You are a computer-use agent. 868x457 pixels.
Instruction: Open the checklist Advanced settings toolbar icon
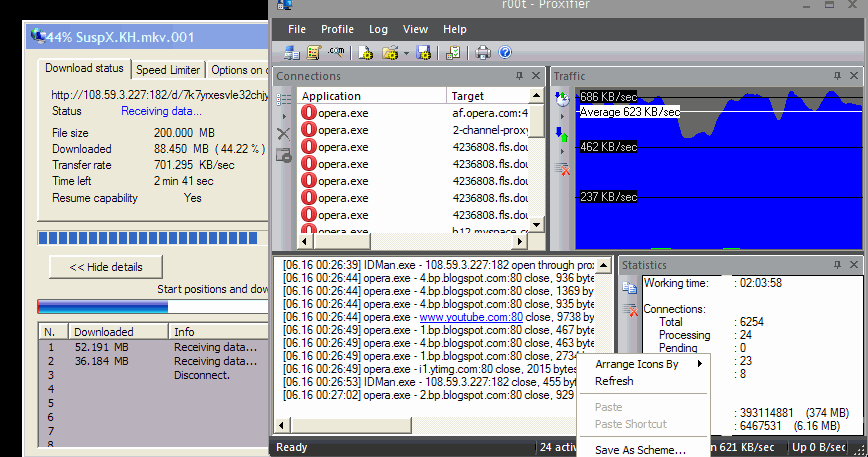coord(453,53)
